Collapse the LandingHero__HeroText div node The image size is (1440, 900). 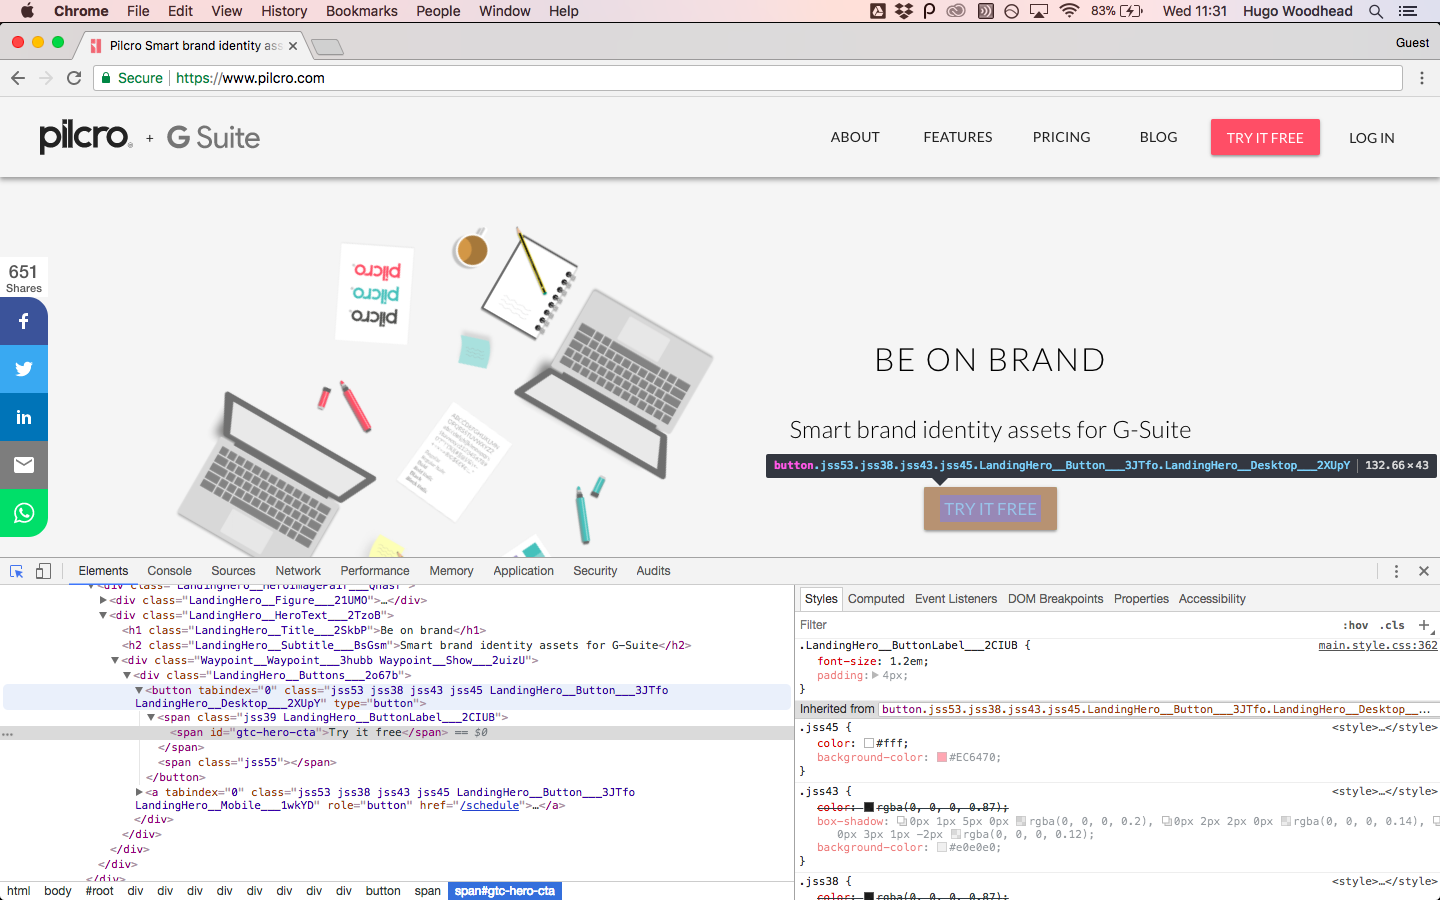(103, 615)
